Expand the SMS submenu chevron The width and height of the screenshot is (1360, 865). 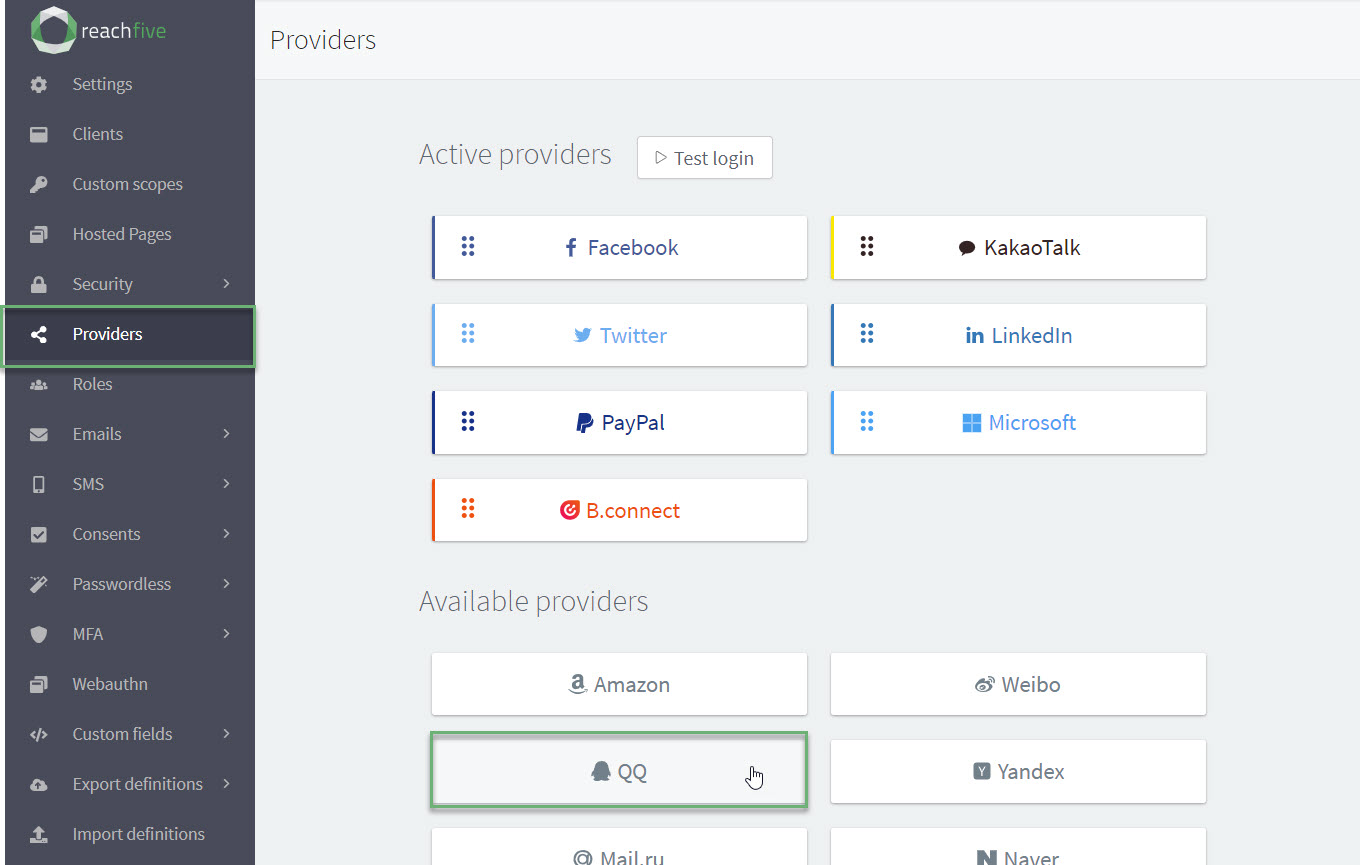tap(227, 484)
